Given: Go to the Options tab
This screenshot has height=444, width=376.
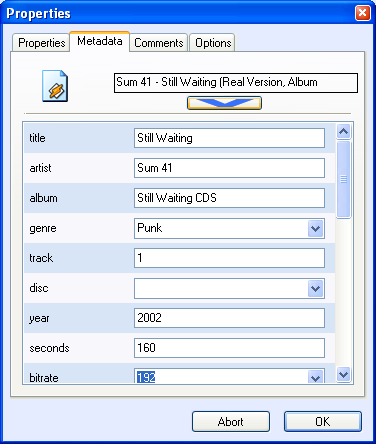Looking at the screenshot, I should click(213, 43).
